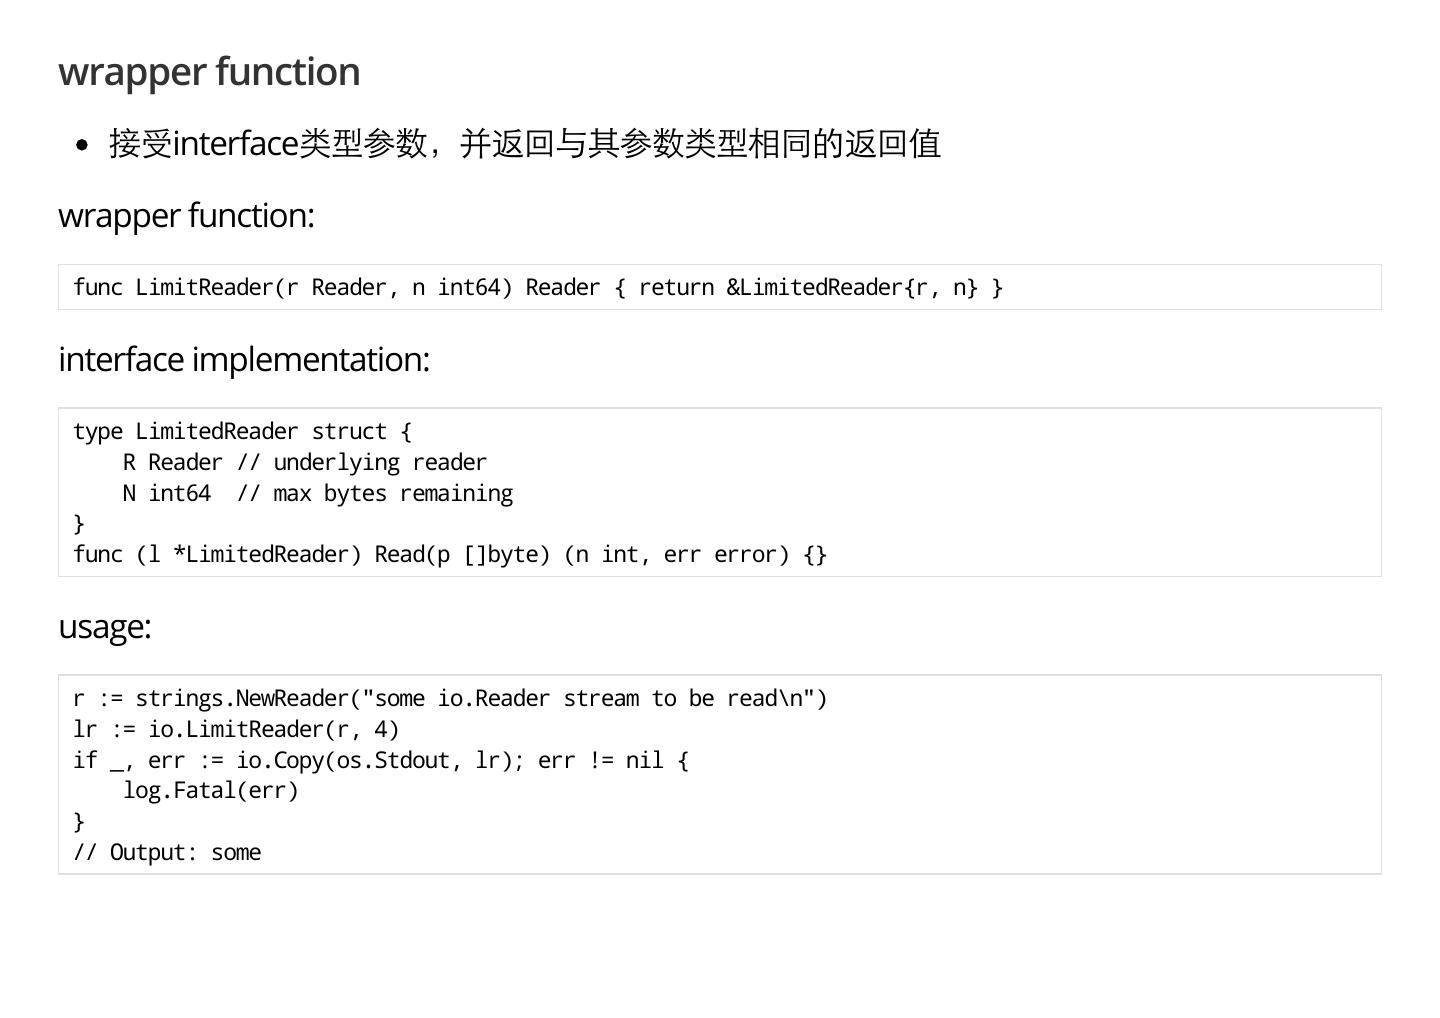Click the "interface implementation:" subheading
1440x1018 pixels.
coord(244,360)
